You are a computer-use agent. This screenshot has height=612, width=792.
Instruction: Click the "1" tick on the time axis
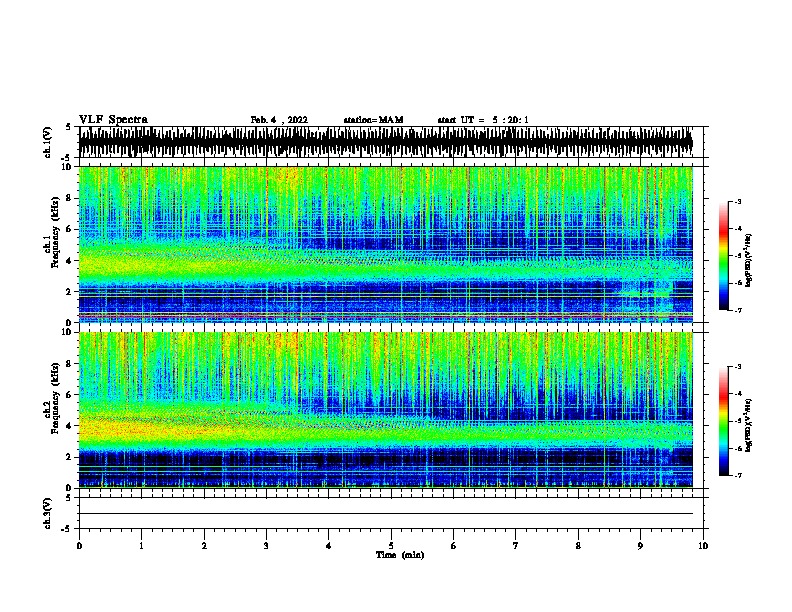[x=141, y=546]
